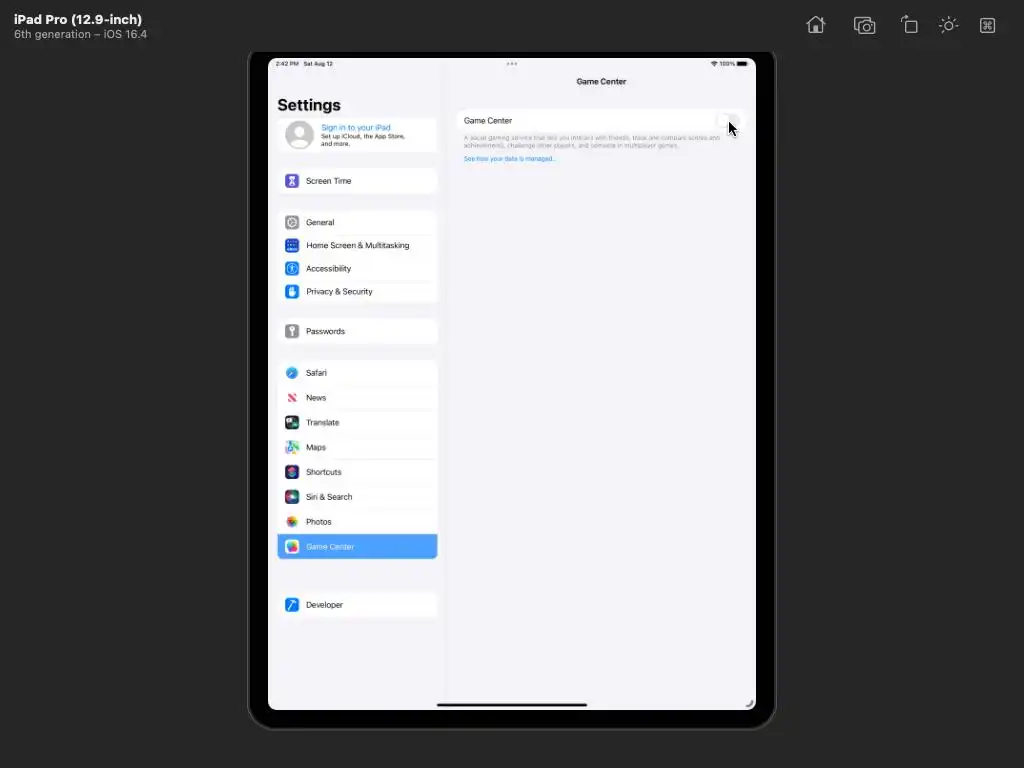Select Privacy & Security in the sidebar
Screen dimensions: 1024x768
tap(357, 292)
